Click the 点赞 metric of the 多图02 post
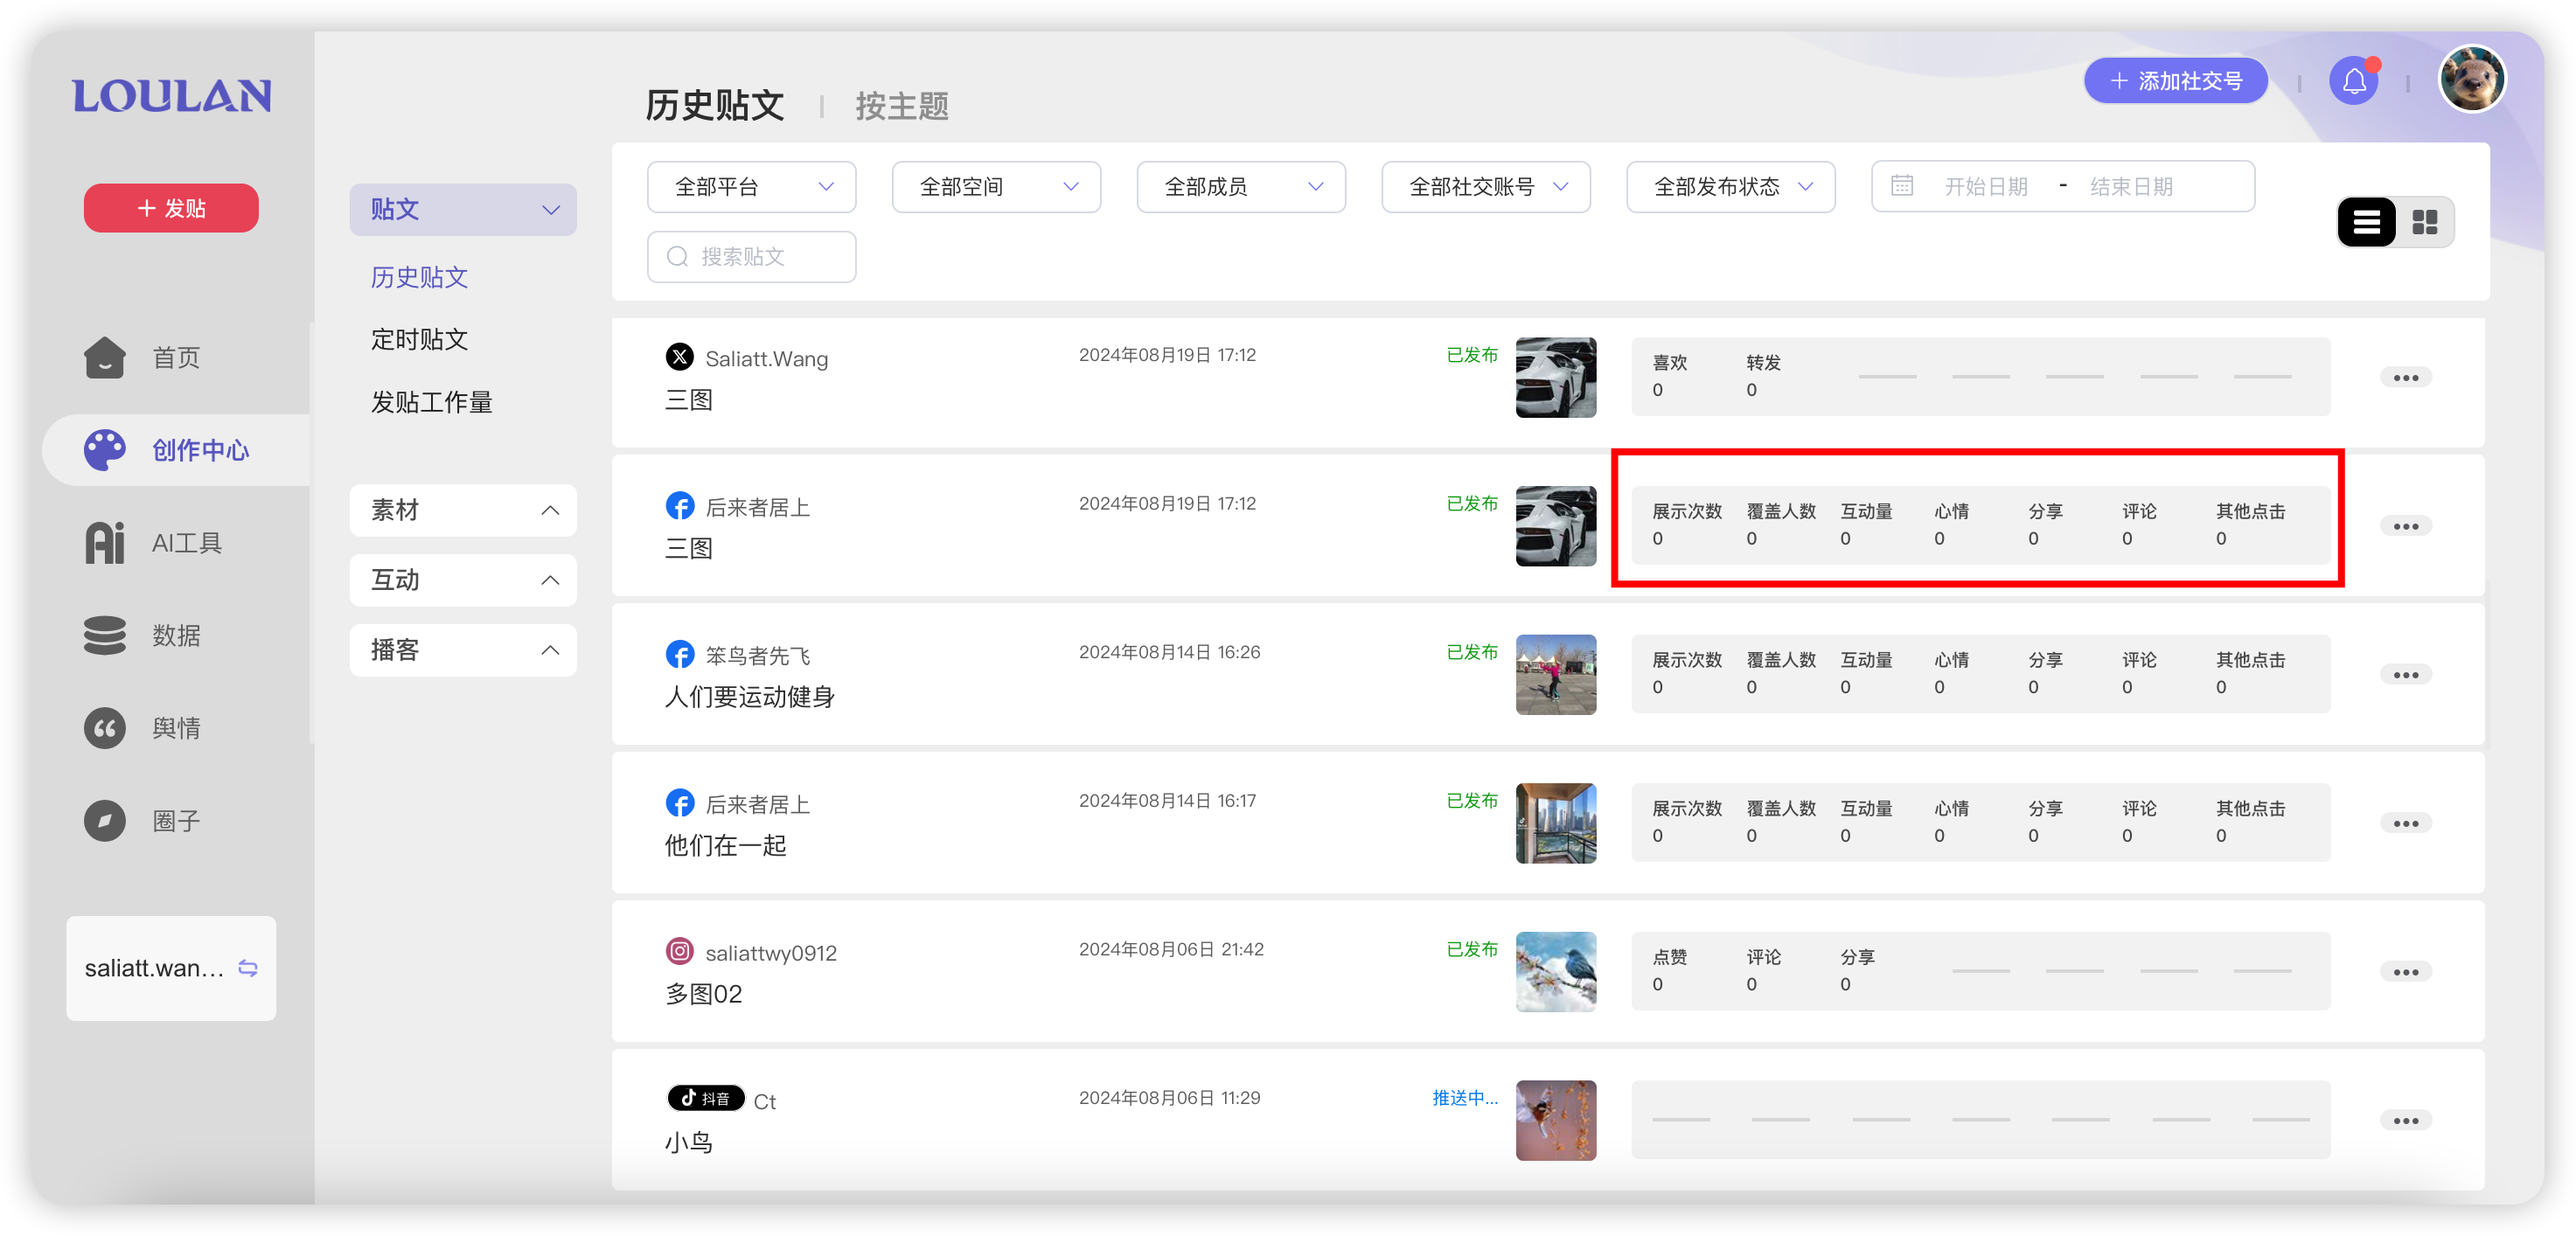The height and width of the screenshot is (1236, 2576). [1669, 970]
